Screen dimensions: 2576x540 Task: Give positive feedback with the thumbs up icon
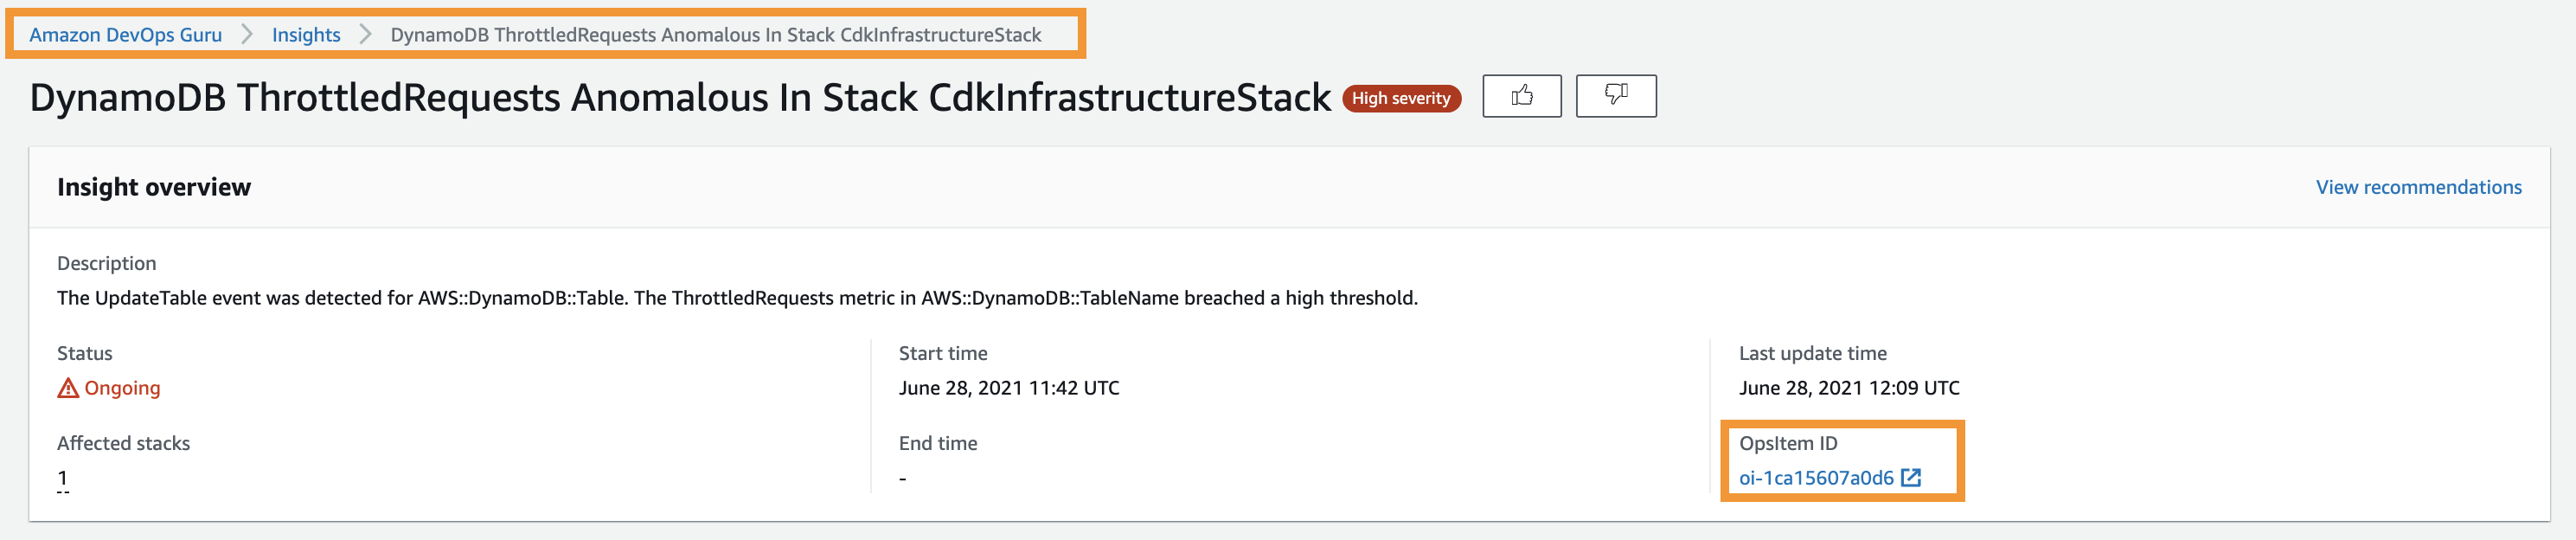point(1521,96)
